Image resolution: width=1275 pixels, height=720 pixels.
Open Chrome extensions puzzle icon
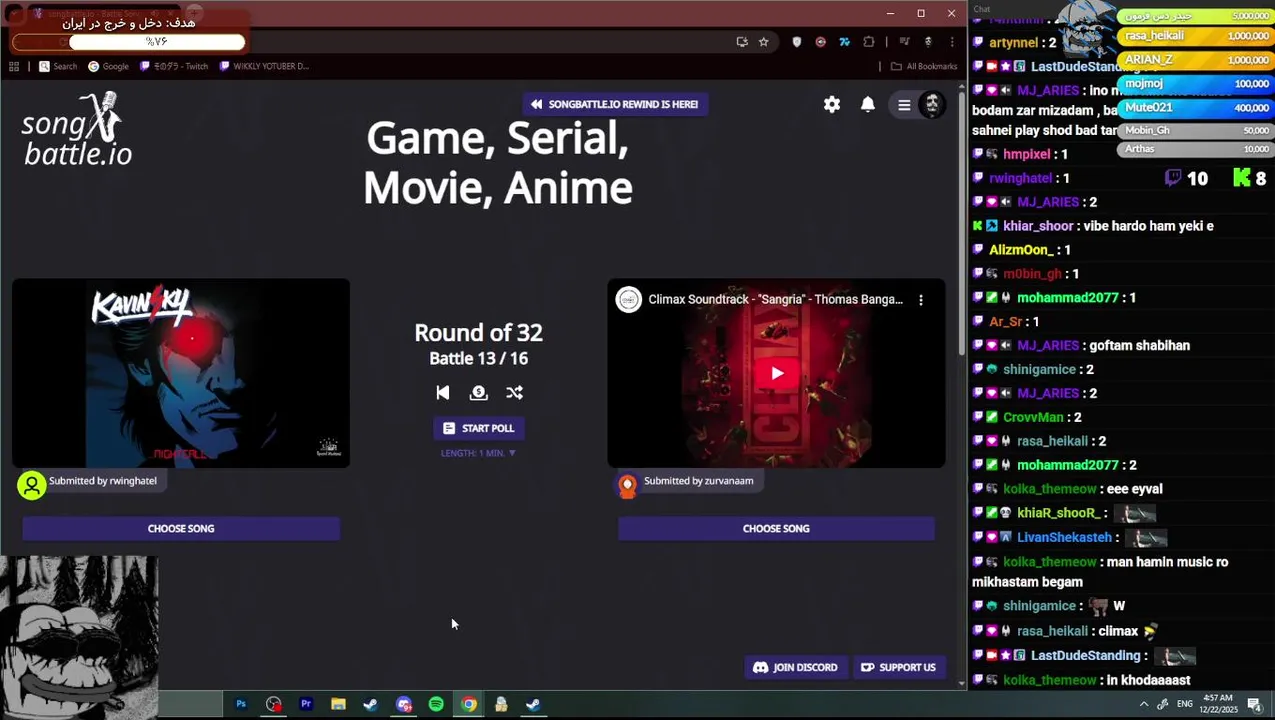tap(868, 42)
